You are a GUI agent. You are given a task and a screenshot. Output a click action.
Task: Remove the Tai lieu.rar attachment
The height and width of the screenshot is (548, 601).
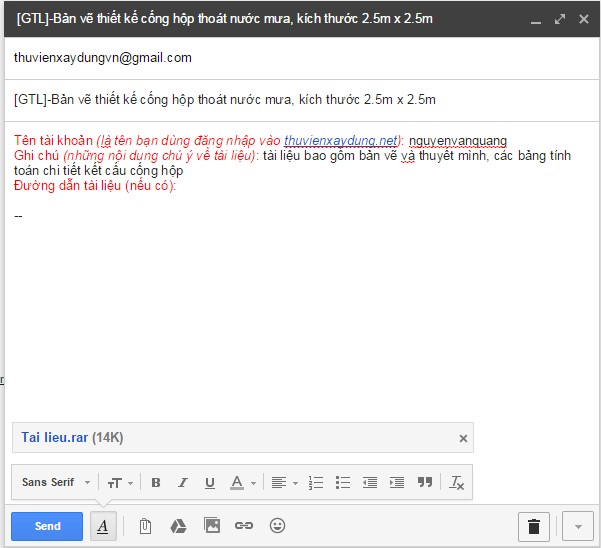(x=463, y=438)
